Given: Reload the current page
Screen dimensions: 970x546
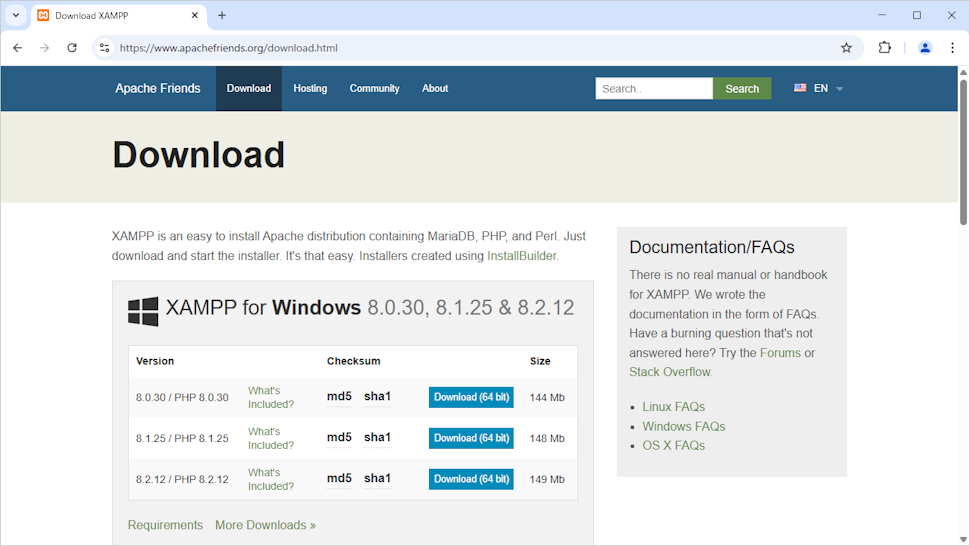Looking at the screenshot, I should click(72, 48).
